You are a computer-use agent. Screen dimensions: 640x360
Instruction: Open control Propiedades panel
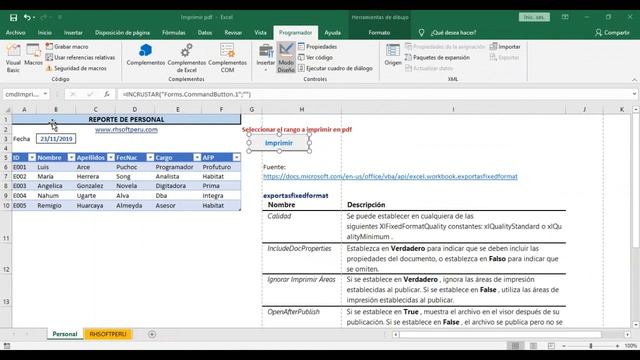(318, 47)
